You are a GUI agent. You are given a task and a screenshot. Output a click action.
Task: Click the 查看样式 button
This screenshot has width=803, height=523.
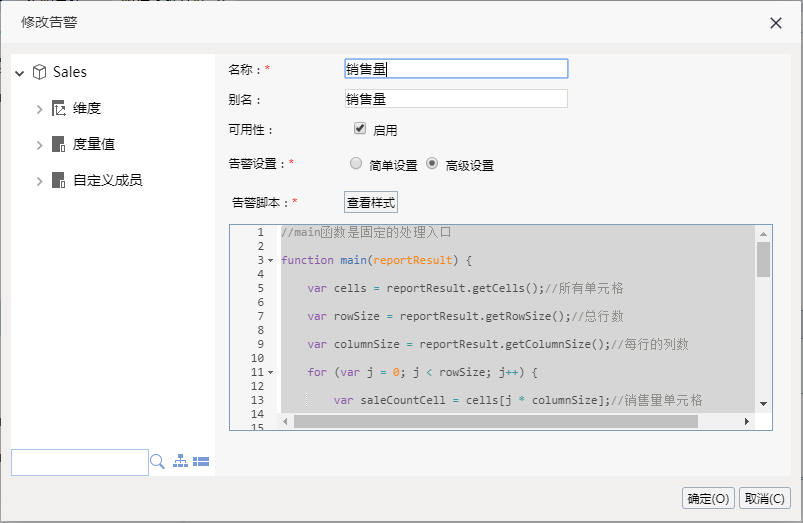(371, 202)
